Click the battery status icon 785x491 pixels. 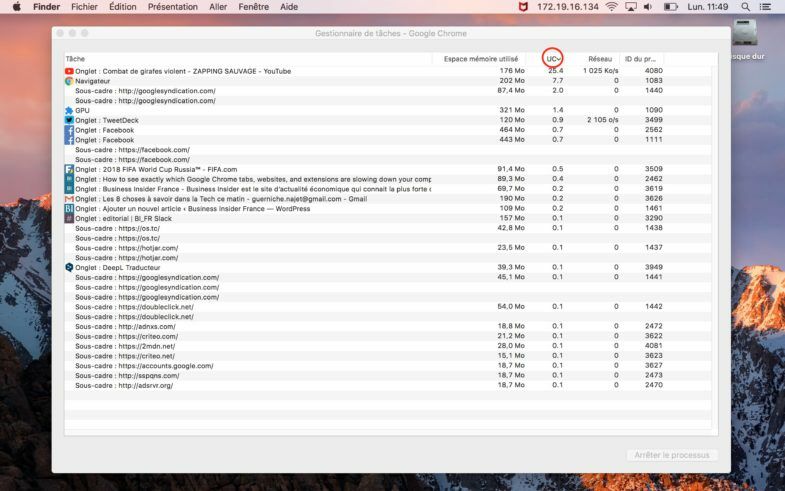pos(670,7)
